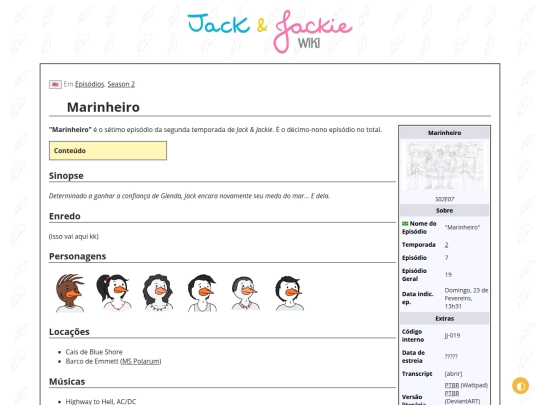This screenshot has height=405, width=540.
Task: Click the Cais de Blue Shore list item
Action: 94,352
